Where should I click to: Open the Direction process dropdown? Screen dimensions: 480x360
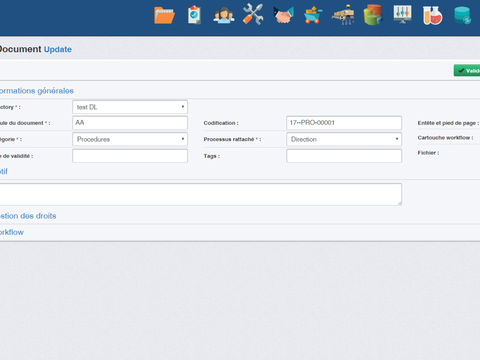(344, 139)
